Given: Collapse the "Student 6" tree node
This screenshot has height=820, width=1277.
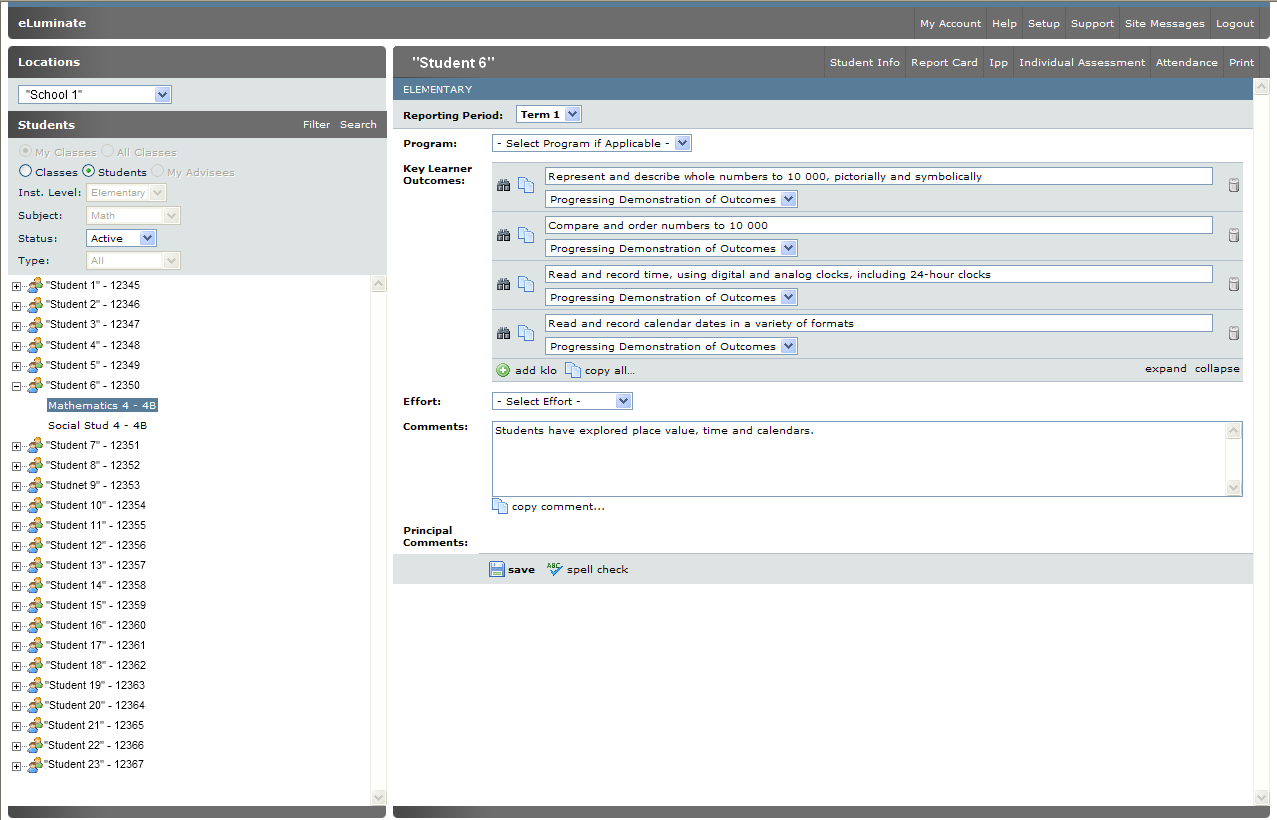Looking at the screenshot, I should (16, 385).
